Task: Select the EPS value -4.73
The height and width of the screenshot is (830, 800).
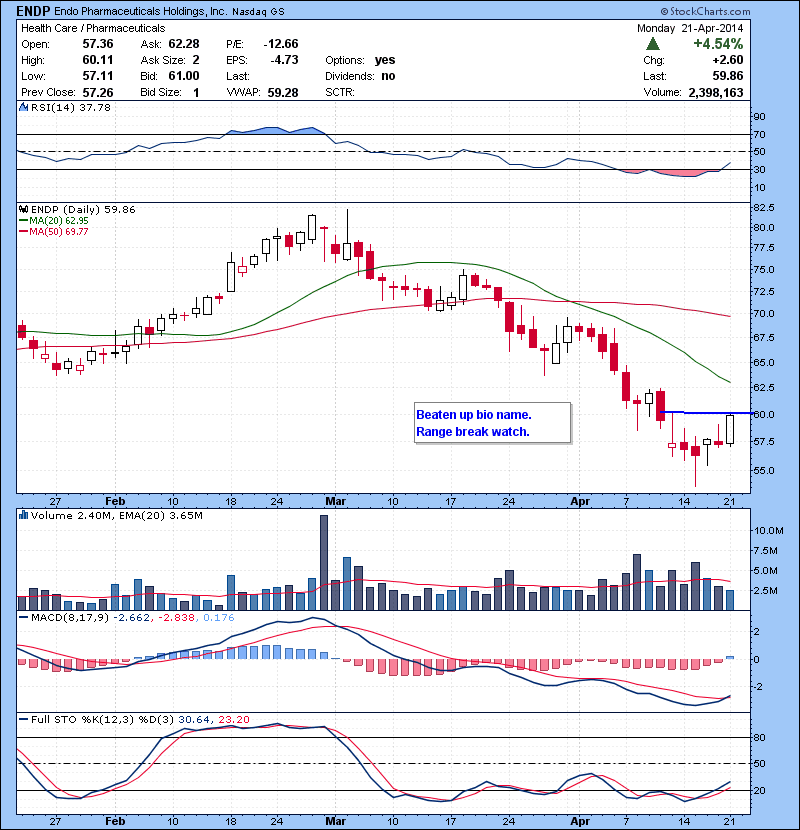Action: [x=284, y=60]
